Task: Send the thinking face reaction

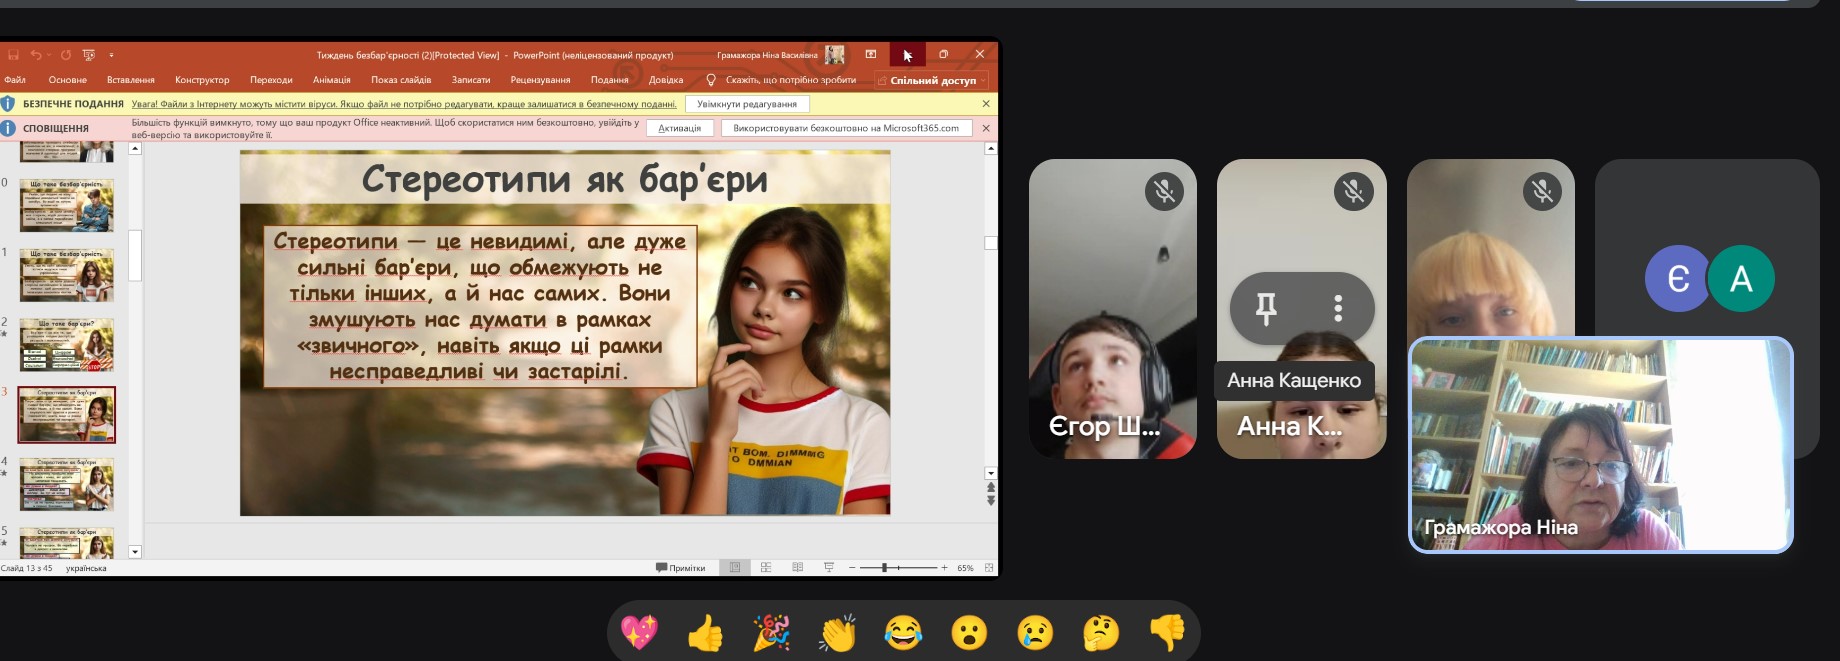Action: tap(1101, 633)
